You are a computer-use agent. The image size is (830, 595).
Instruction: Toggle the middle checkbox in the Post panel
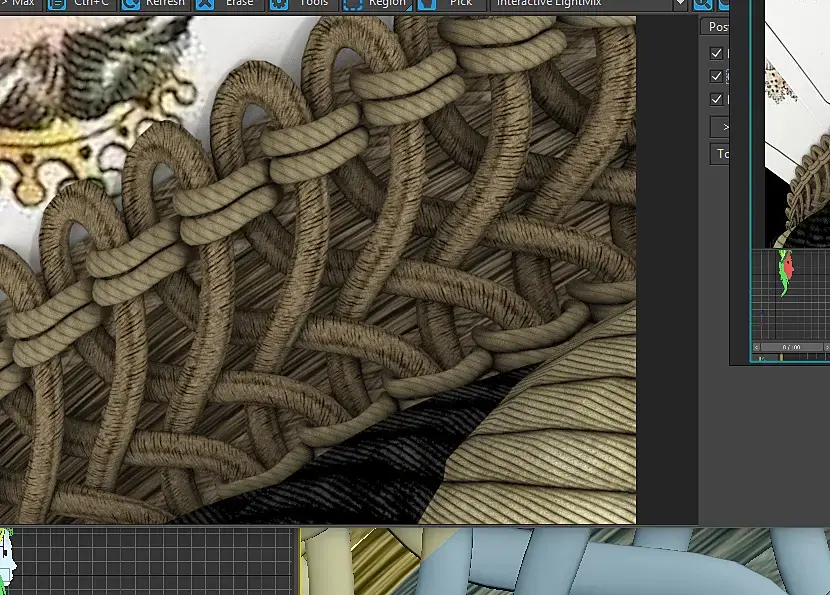[x=716, y=76]
